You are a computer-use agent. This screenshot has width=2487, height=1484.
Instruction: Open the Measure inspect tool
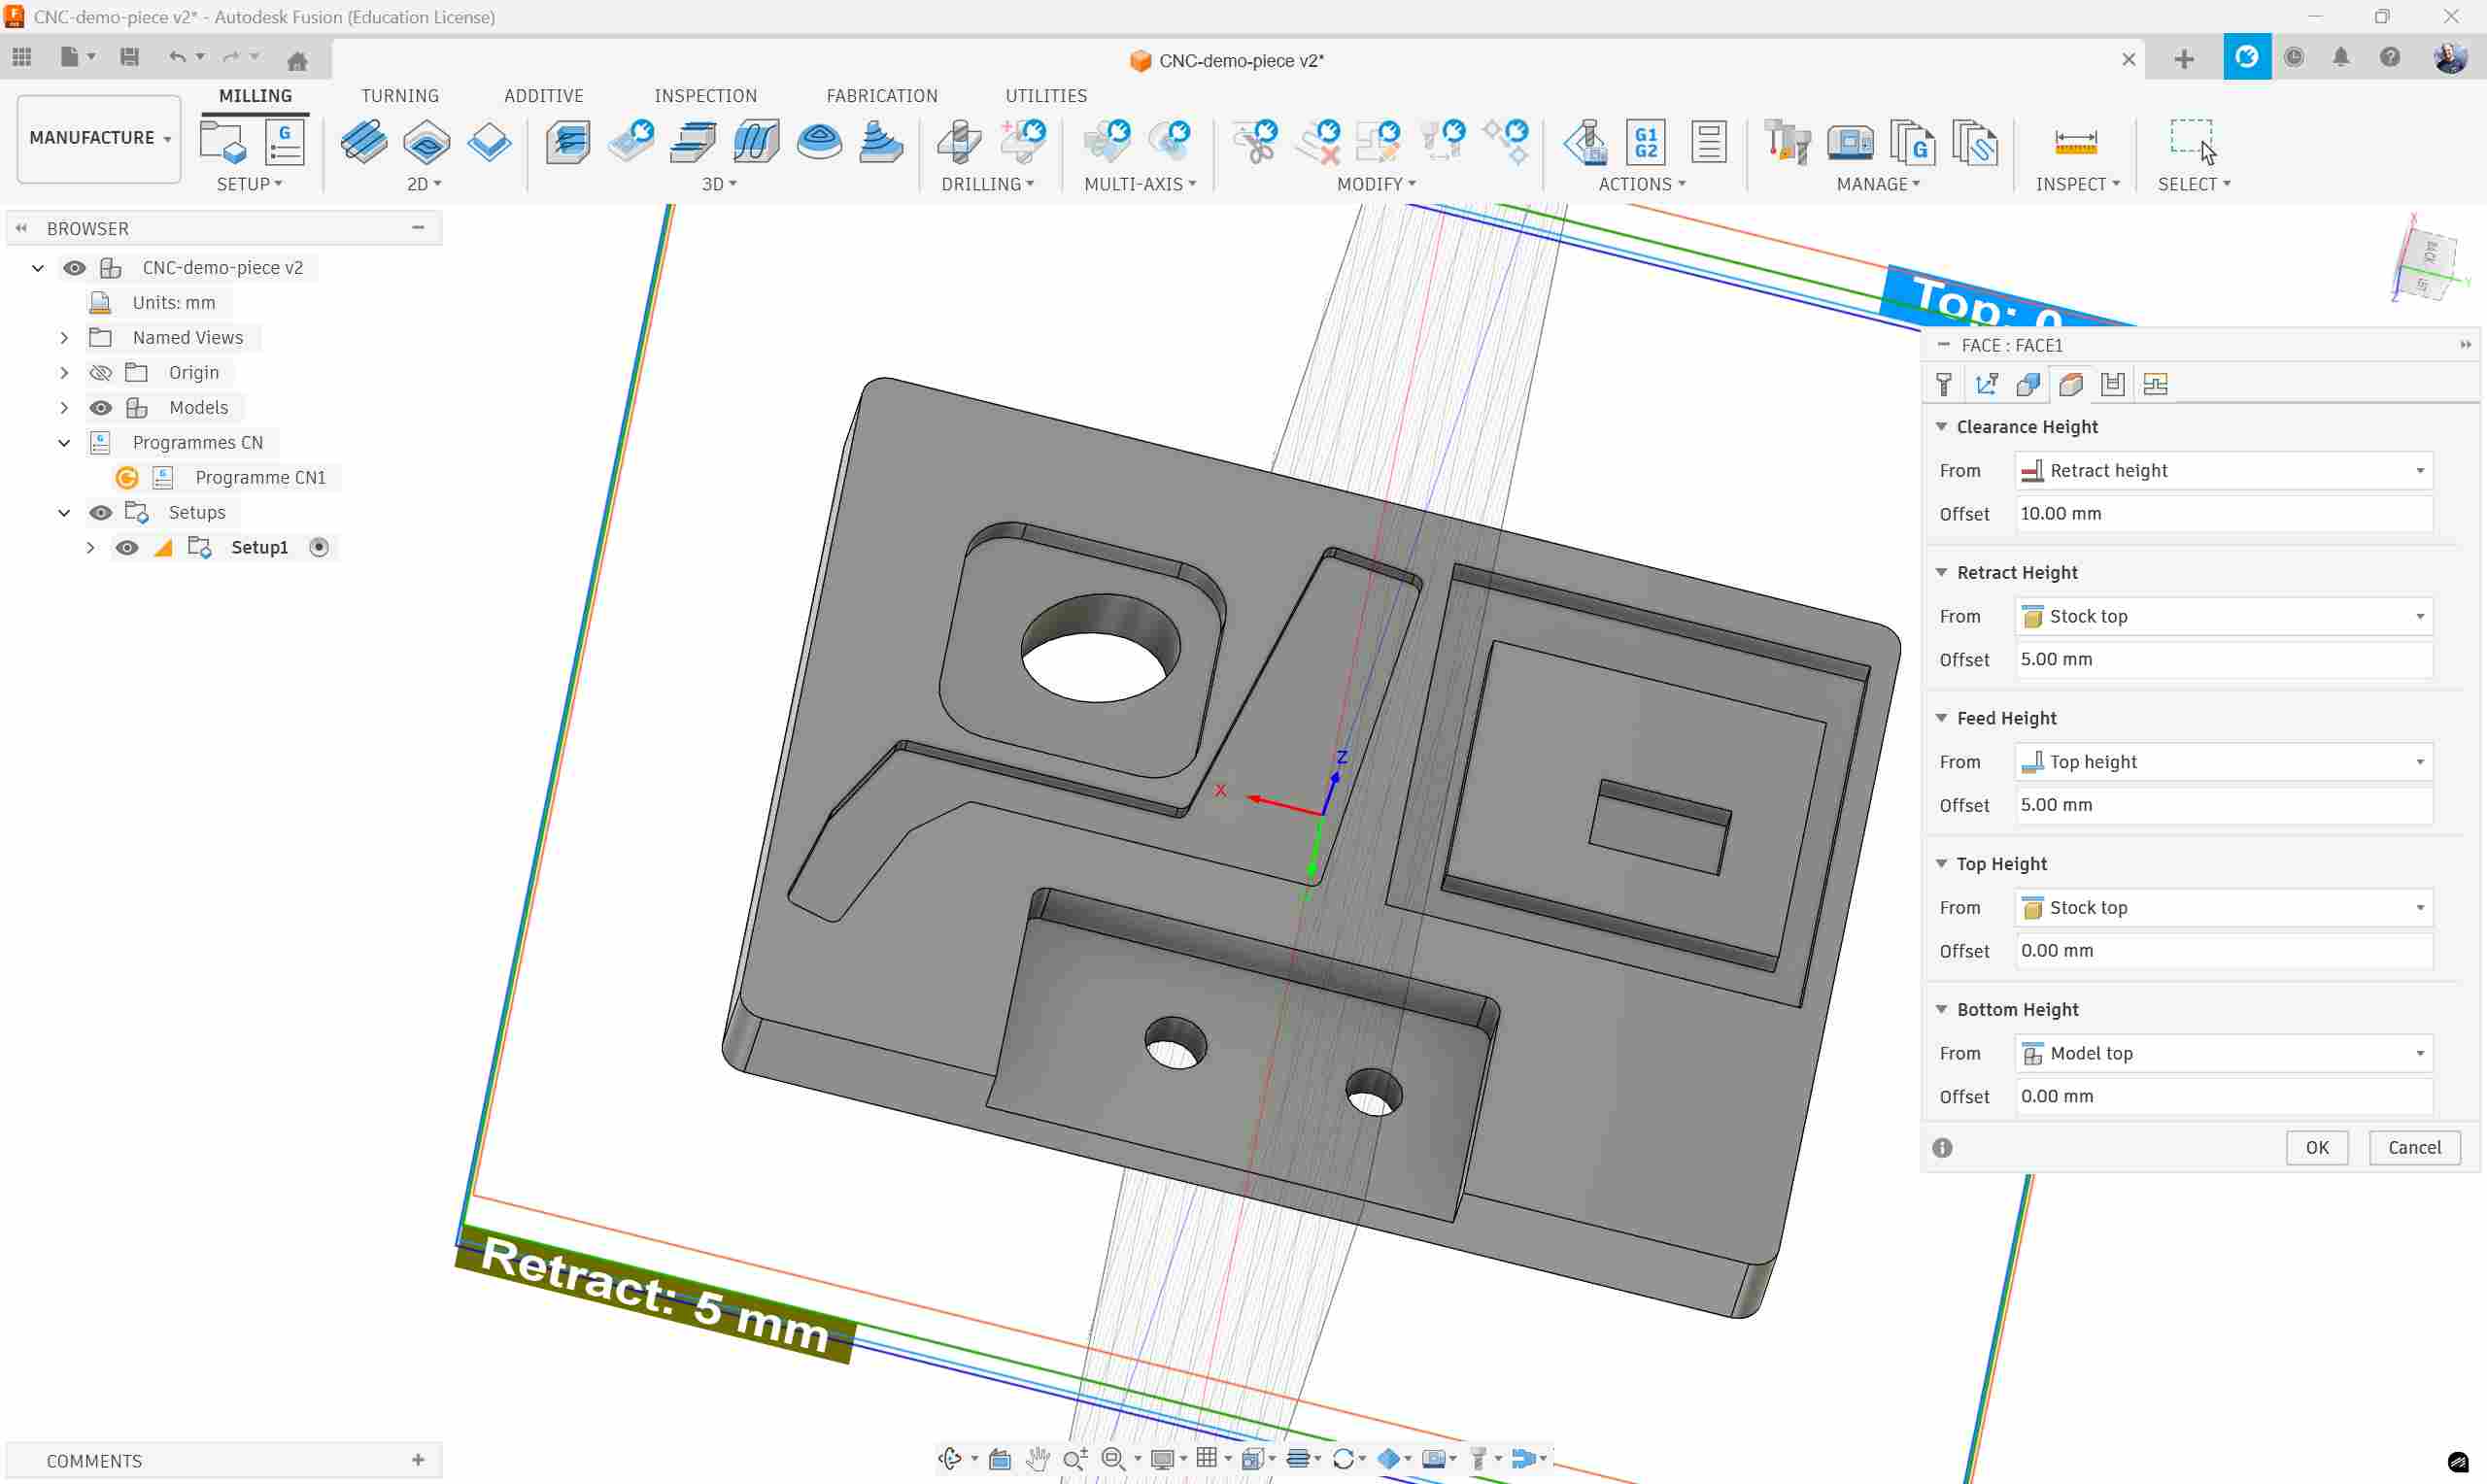pyautogui.click(x=2075, y=142)
